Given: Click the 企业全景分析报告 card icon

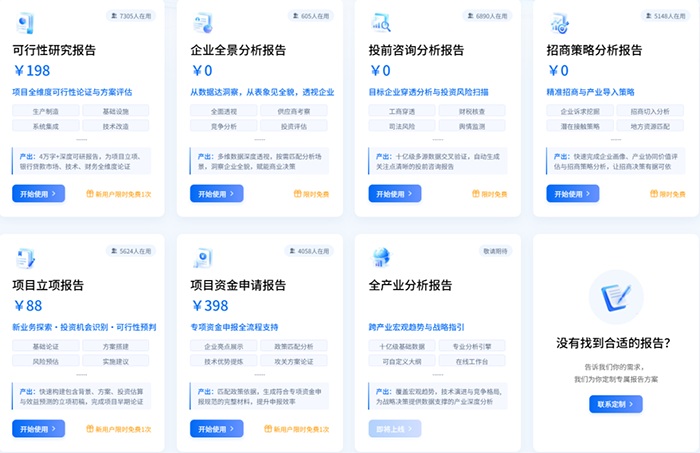Looking at the screenshot, I should pos(203,23).
